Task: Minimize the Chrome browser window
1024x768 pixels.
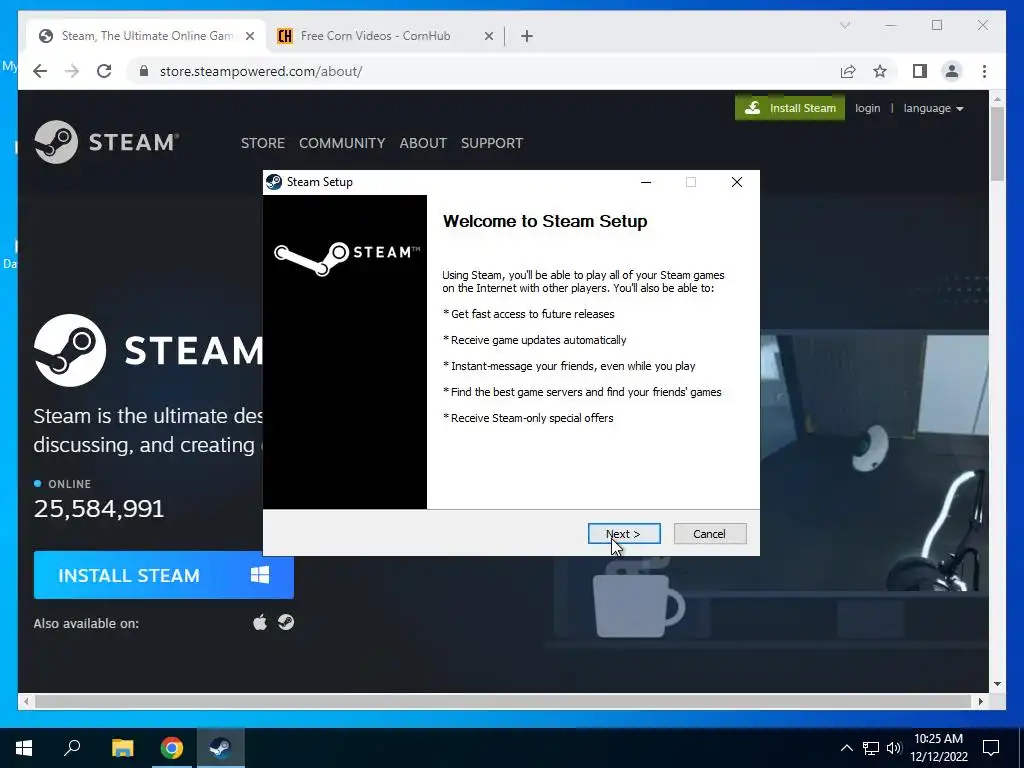Action: pyautogui.click(x=891, y=25)
